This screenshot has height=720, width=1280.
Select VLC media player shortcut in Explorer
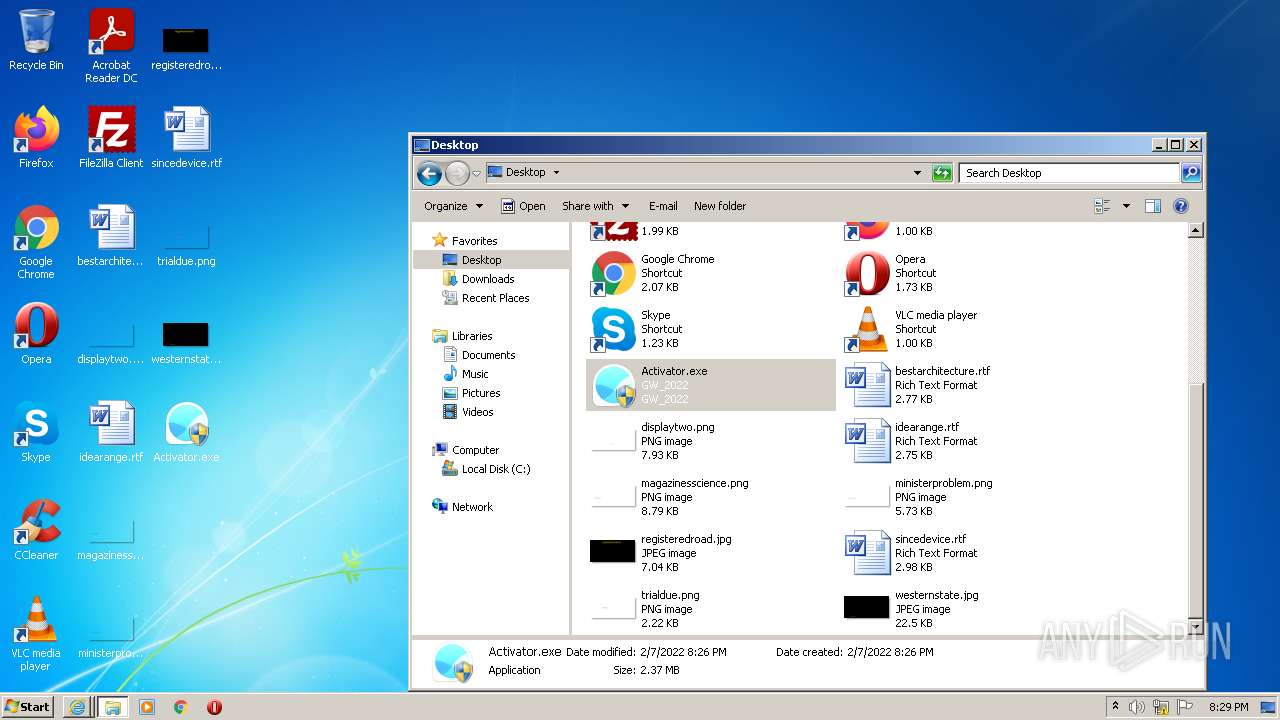[964, 329]
